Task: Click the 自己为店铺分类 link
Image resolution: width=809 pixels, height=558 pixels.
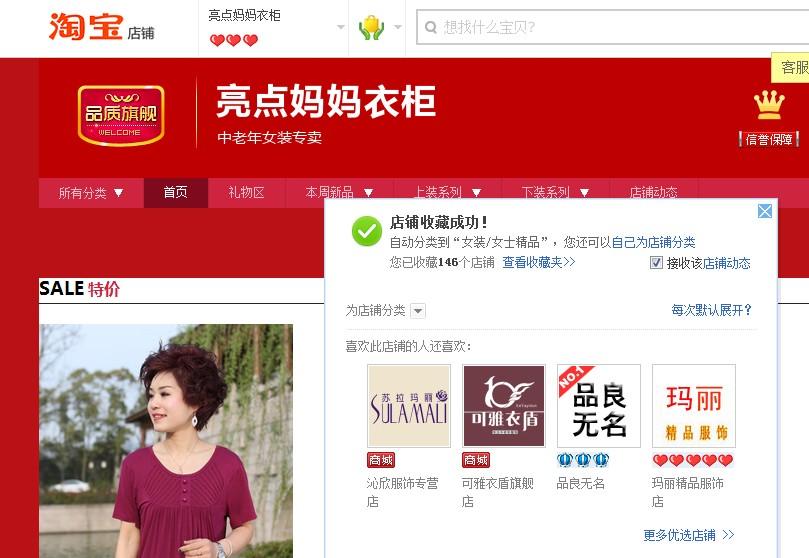Action: [x=653, y=242]
